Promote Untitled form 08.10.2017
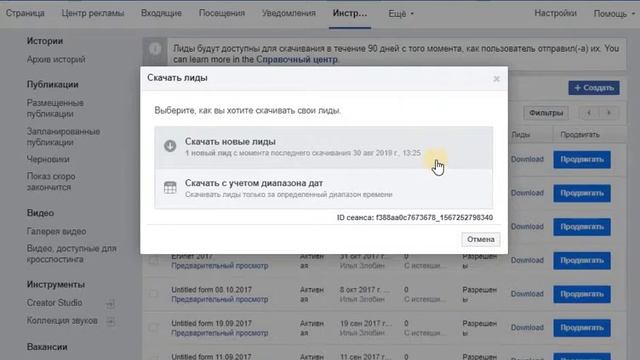Image resolution: width=640 pixels, height=360 pixels. pos(582,294)
